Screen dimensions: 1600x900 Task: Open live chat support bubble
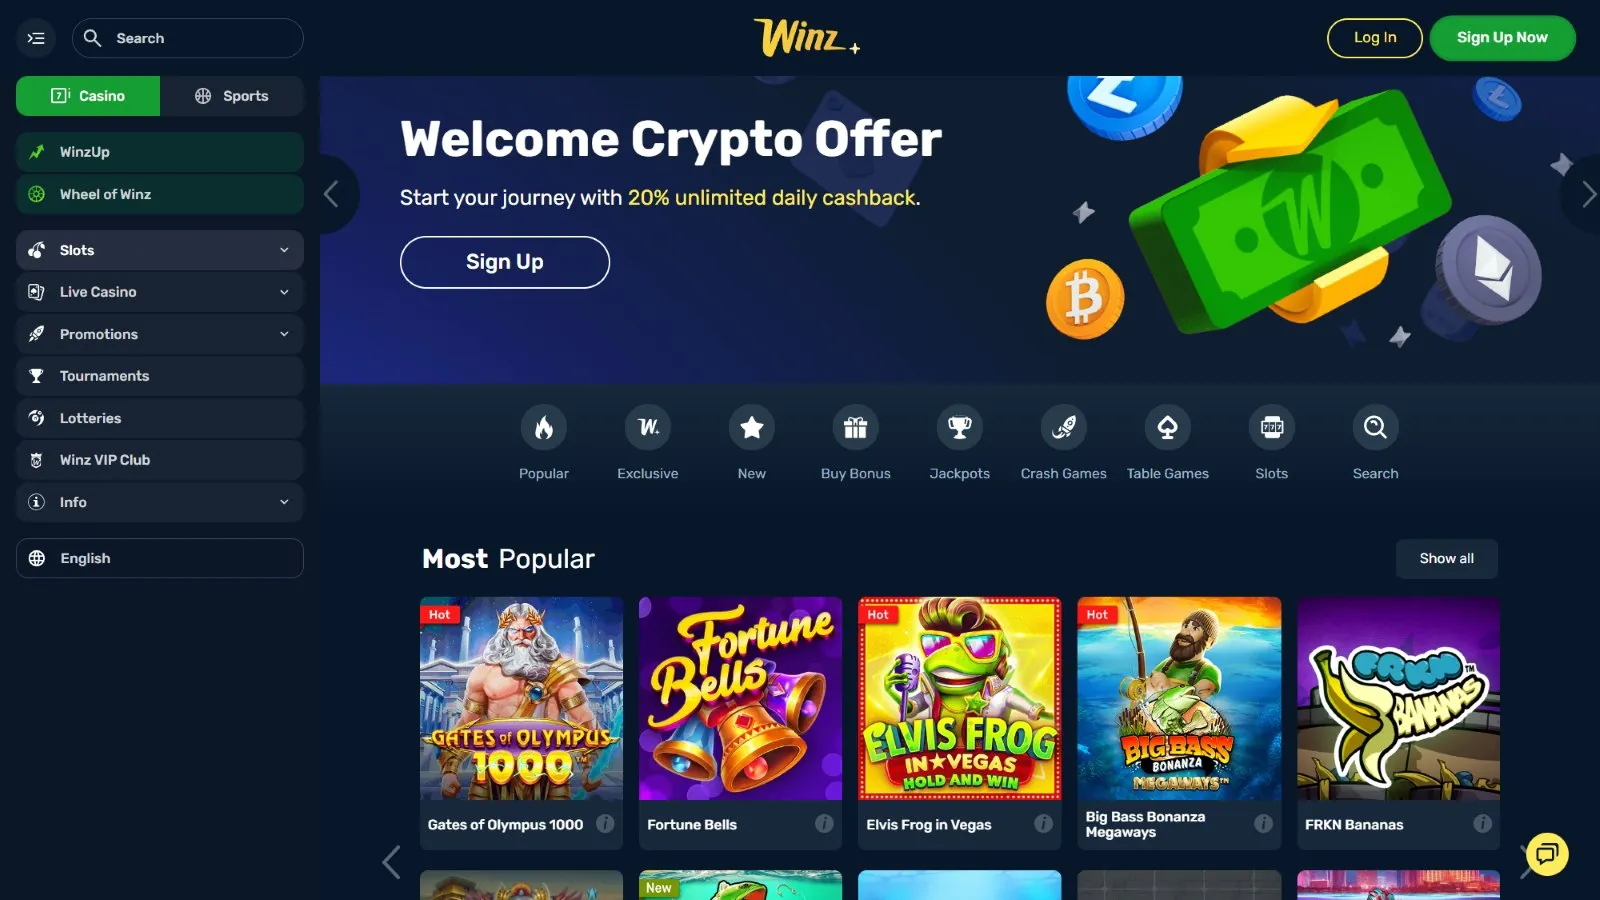[x=1547, y=854]
